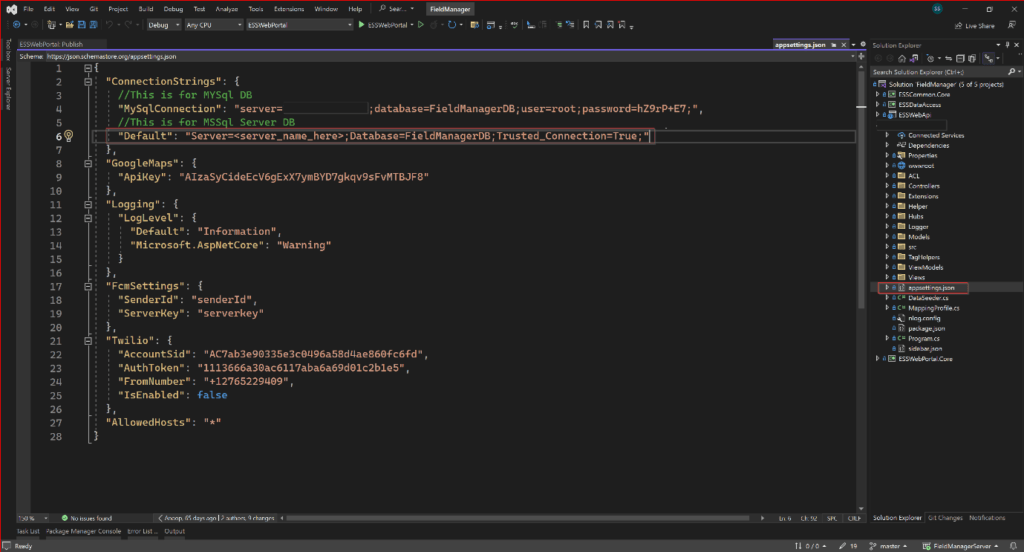Expand the Views folder node
This screenshot has width=1024, height=552.
[887, 278]
